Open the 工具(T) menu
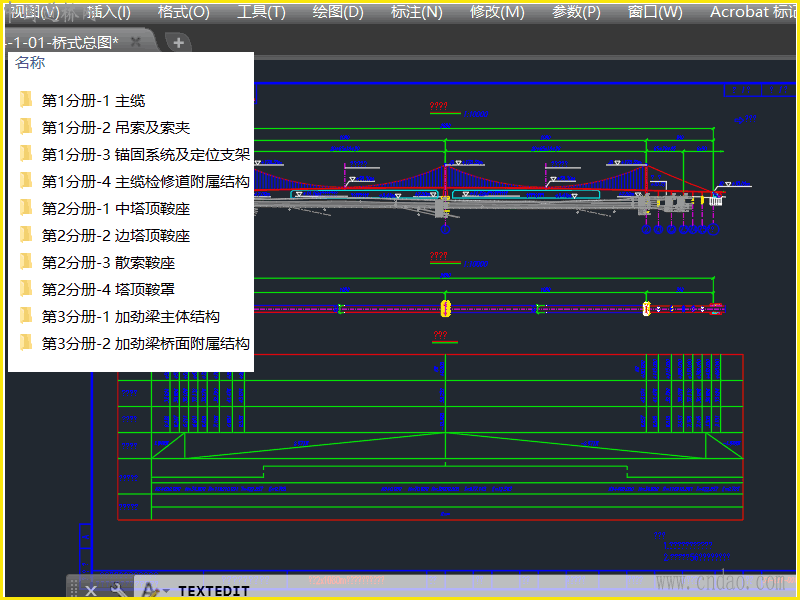Screen dimensions: 800x600 261,12
